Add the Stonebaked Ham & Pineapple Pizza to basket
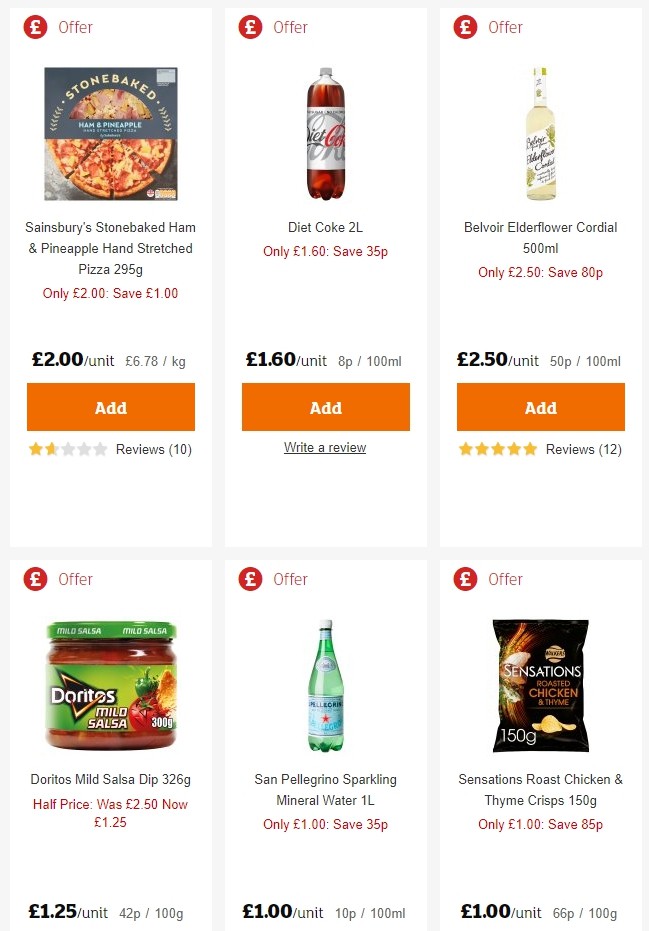Screen dimensions: 649x931 [x=110, y=407]
